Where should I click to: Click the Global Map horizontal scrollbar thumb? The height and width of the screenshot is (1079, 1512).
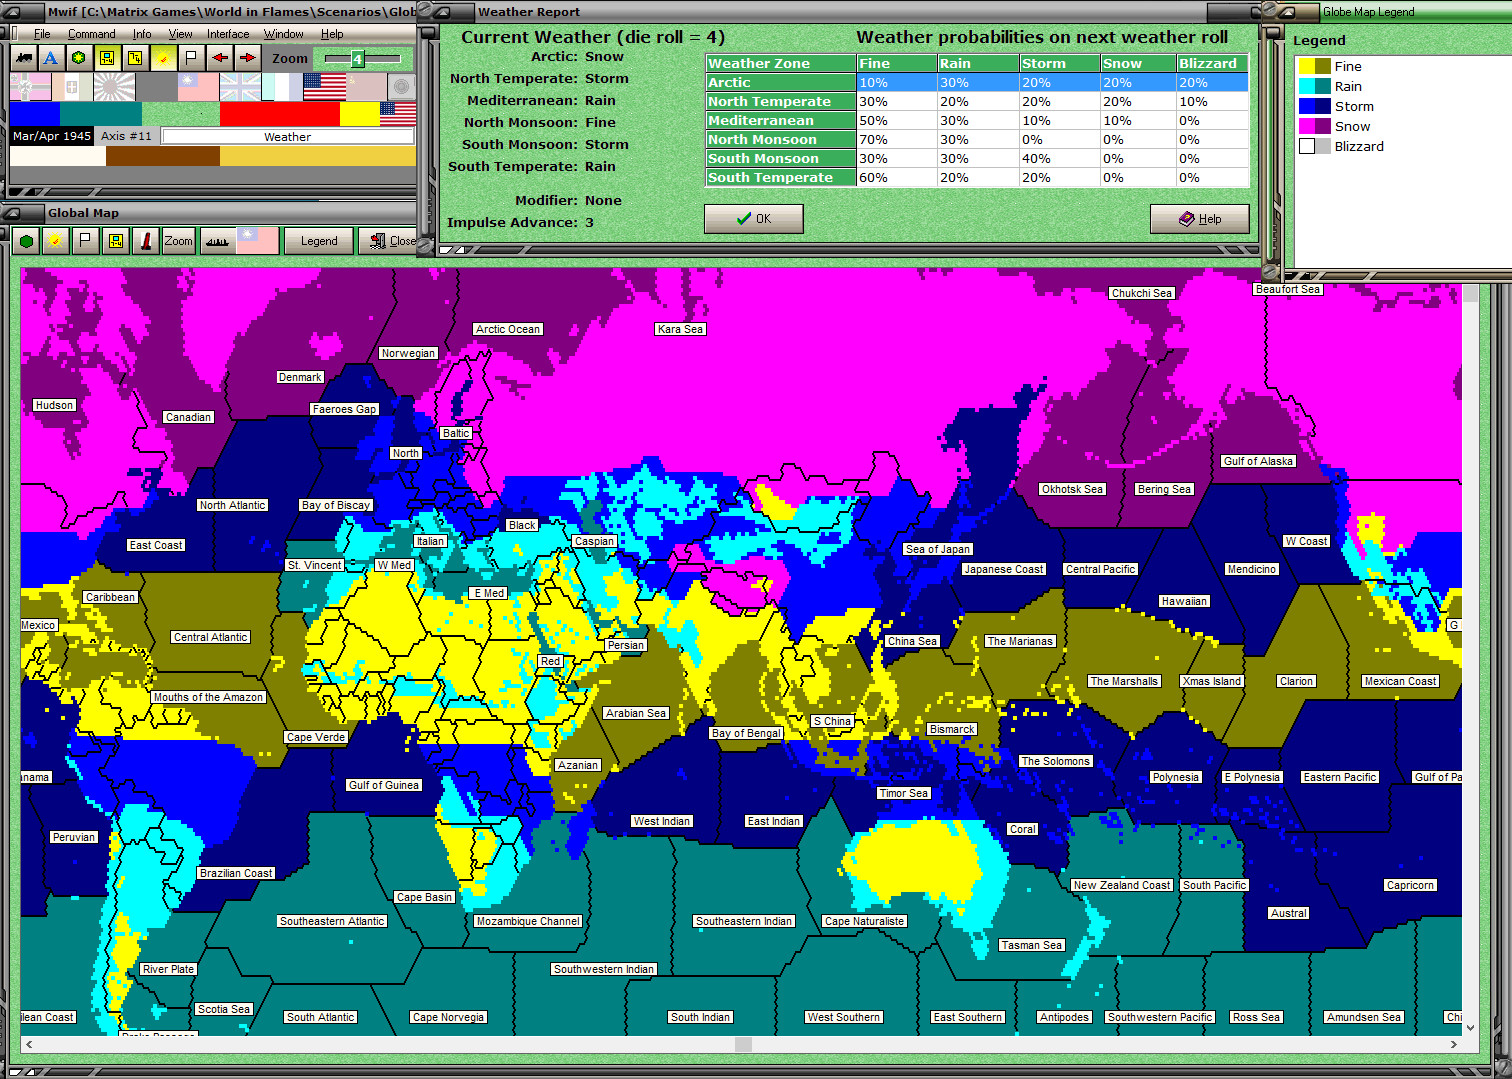coord(743,1044)
